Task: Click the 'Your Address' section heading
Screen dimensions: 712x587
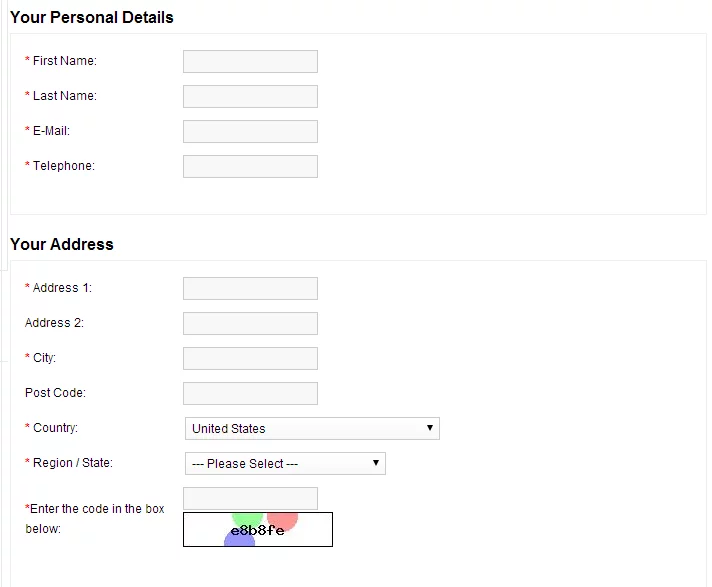Action: point(62,245)
